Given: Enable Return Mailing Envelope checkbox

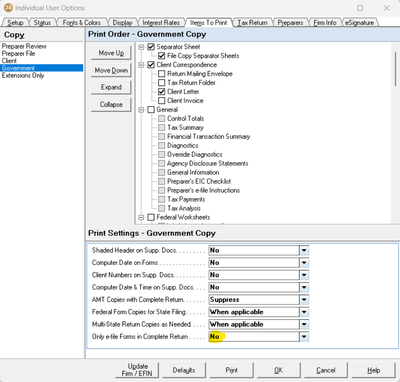Looking at the screenshot, I should click(162, 74).
